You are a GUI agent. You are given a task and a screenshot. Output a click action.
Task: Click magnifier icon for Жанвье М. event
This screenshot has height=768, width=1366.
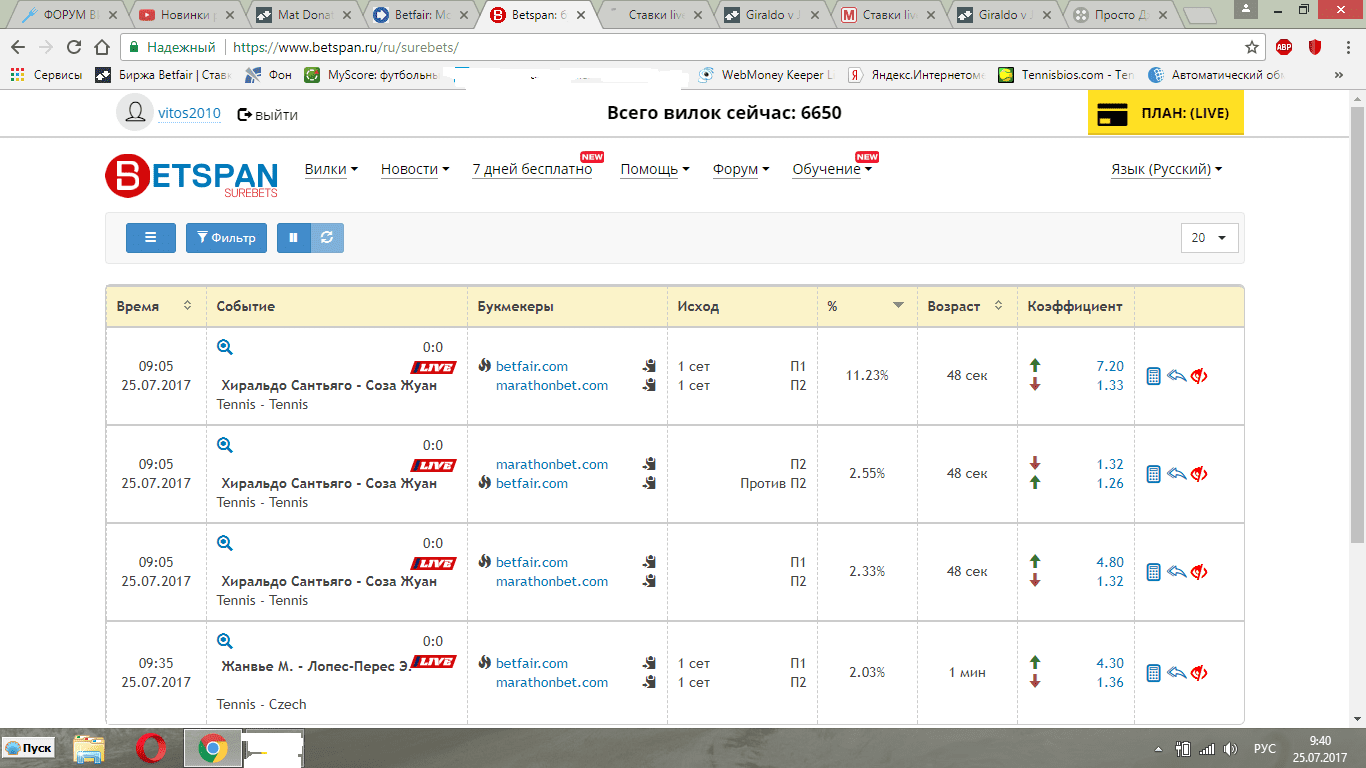coord(225,641)
